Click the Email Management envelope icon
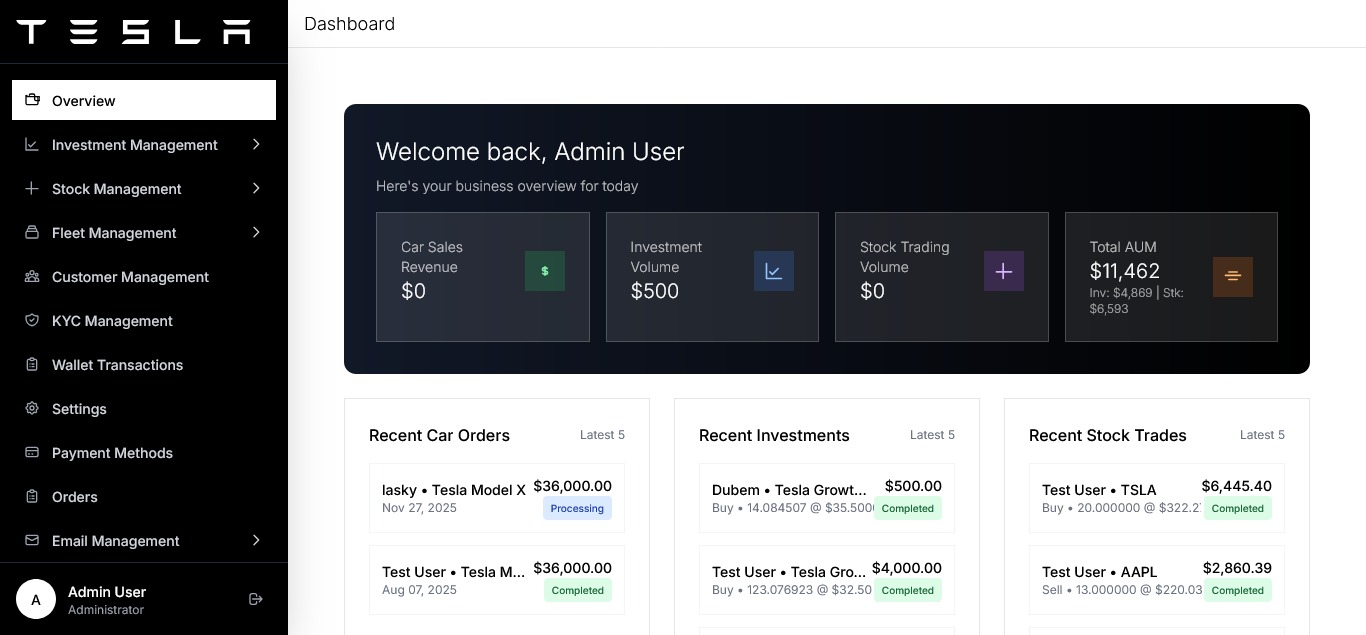This screenshot has height=635, width=1366. coord(32,540)
